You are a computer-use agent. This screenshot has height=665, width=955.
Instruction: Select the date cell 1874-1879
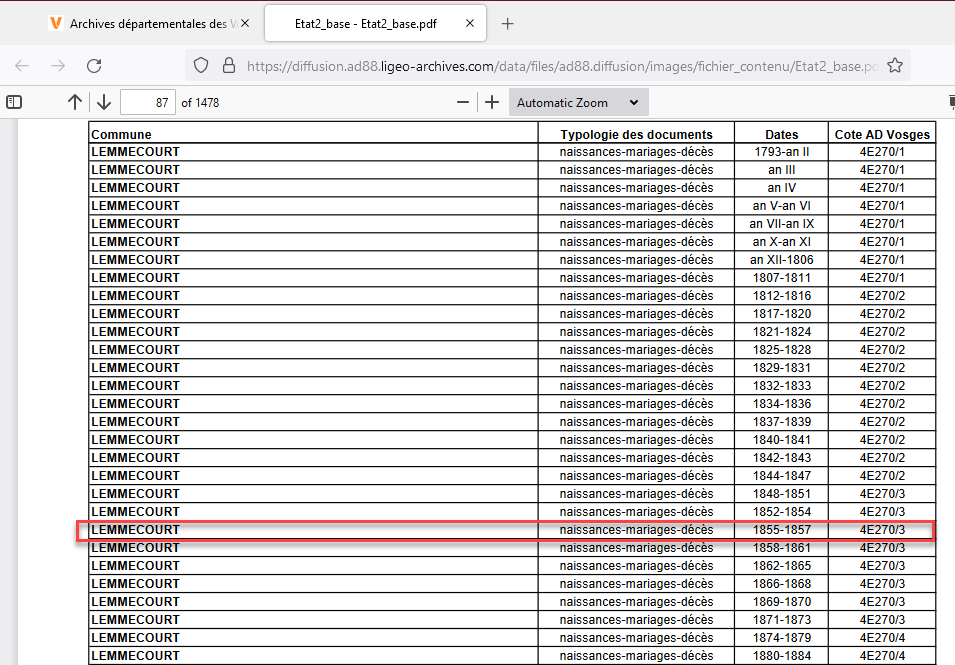pos(781,638)
